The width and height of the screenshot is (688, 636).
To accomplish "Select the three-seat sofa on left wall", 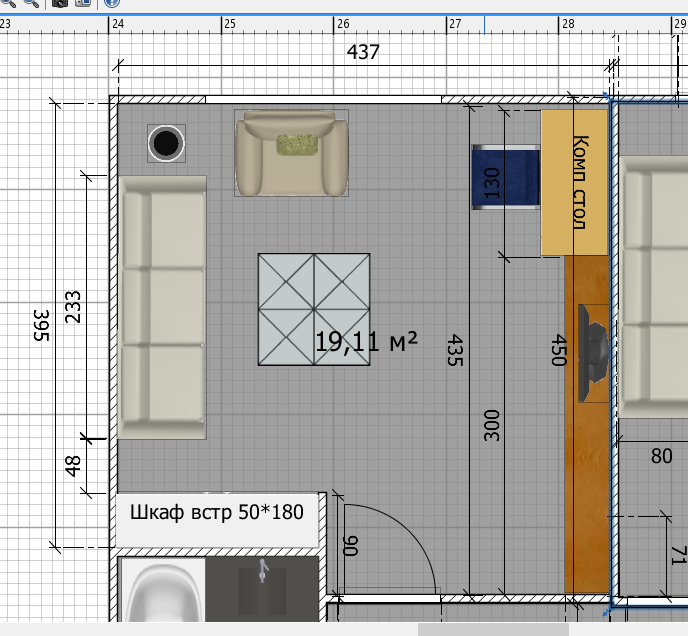I will [x=161, y=307].
